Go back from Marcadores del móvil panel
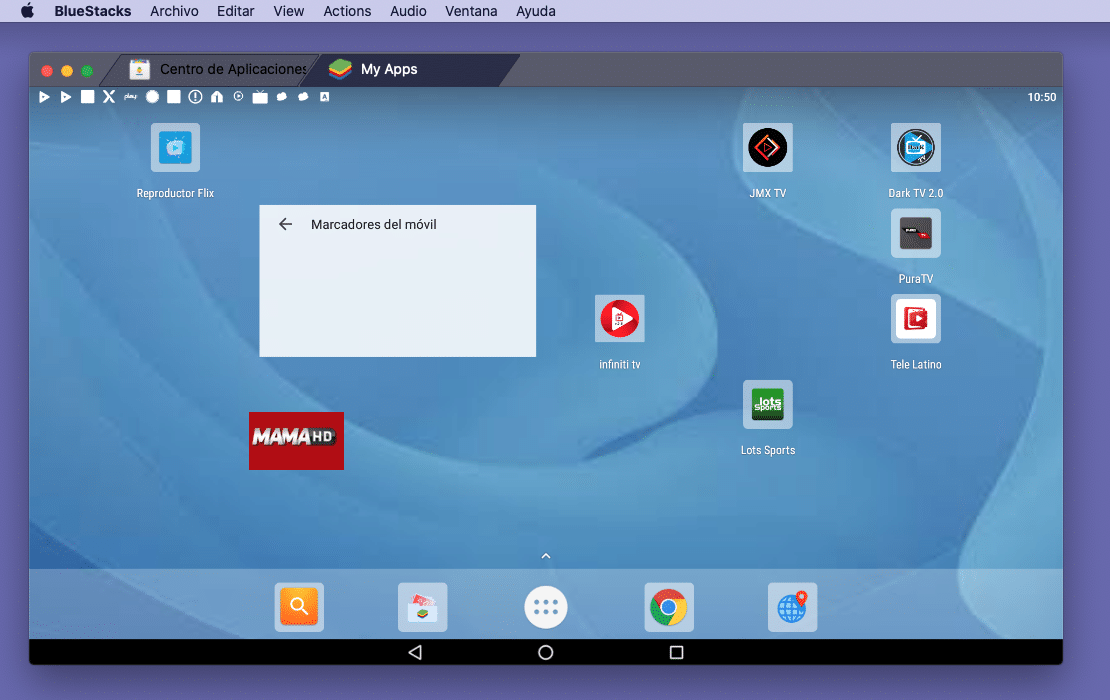 (x=285, y=224)
